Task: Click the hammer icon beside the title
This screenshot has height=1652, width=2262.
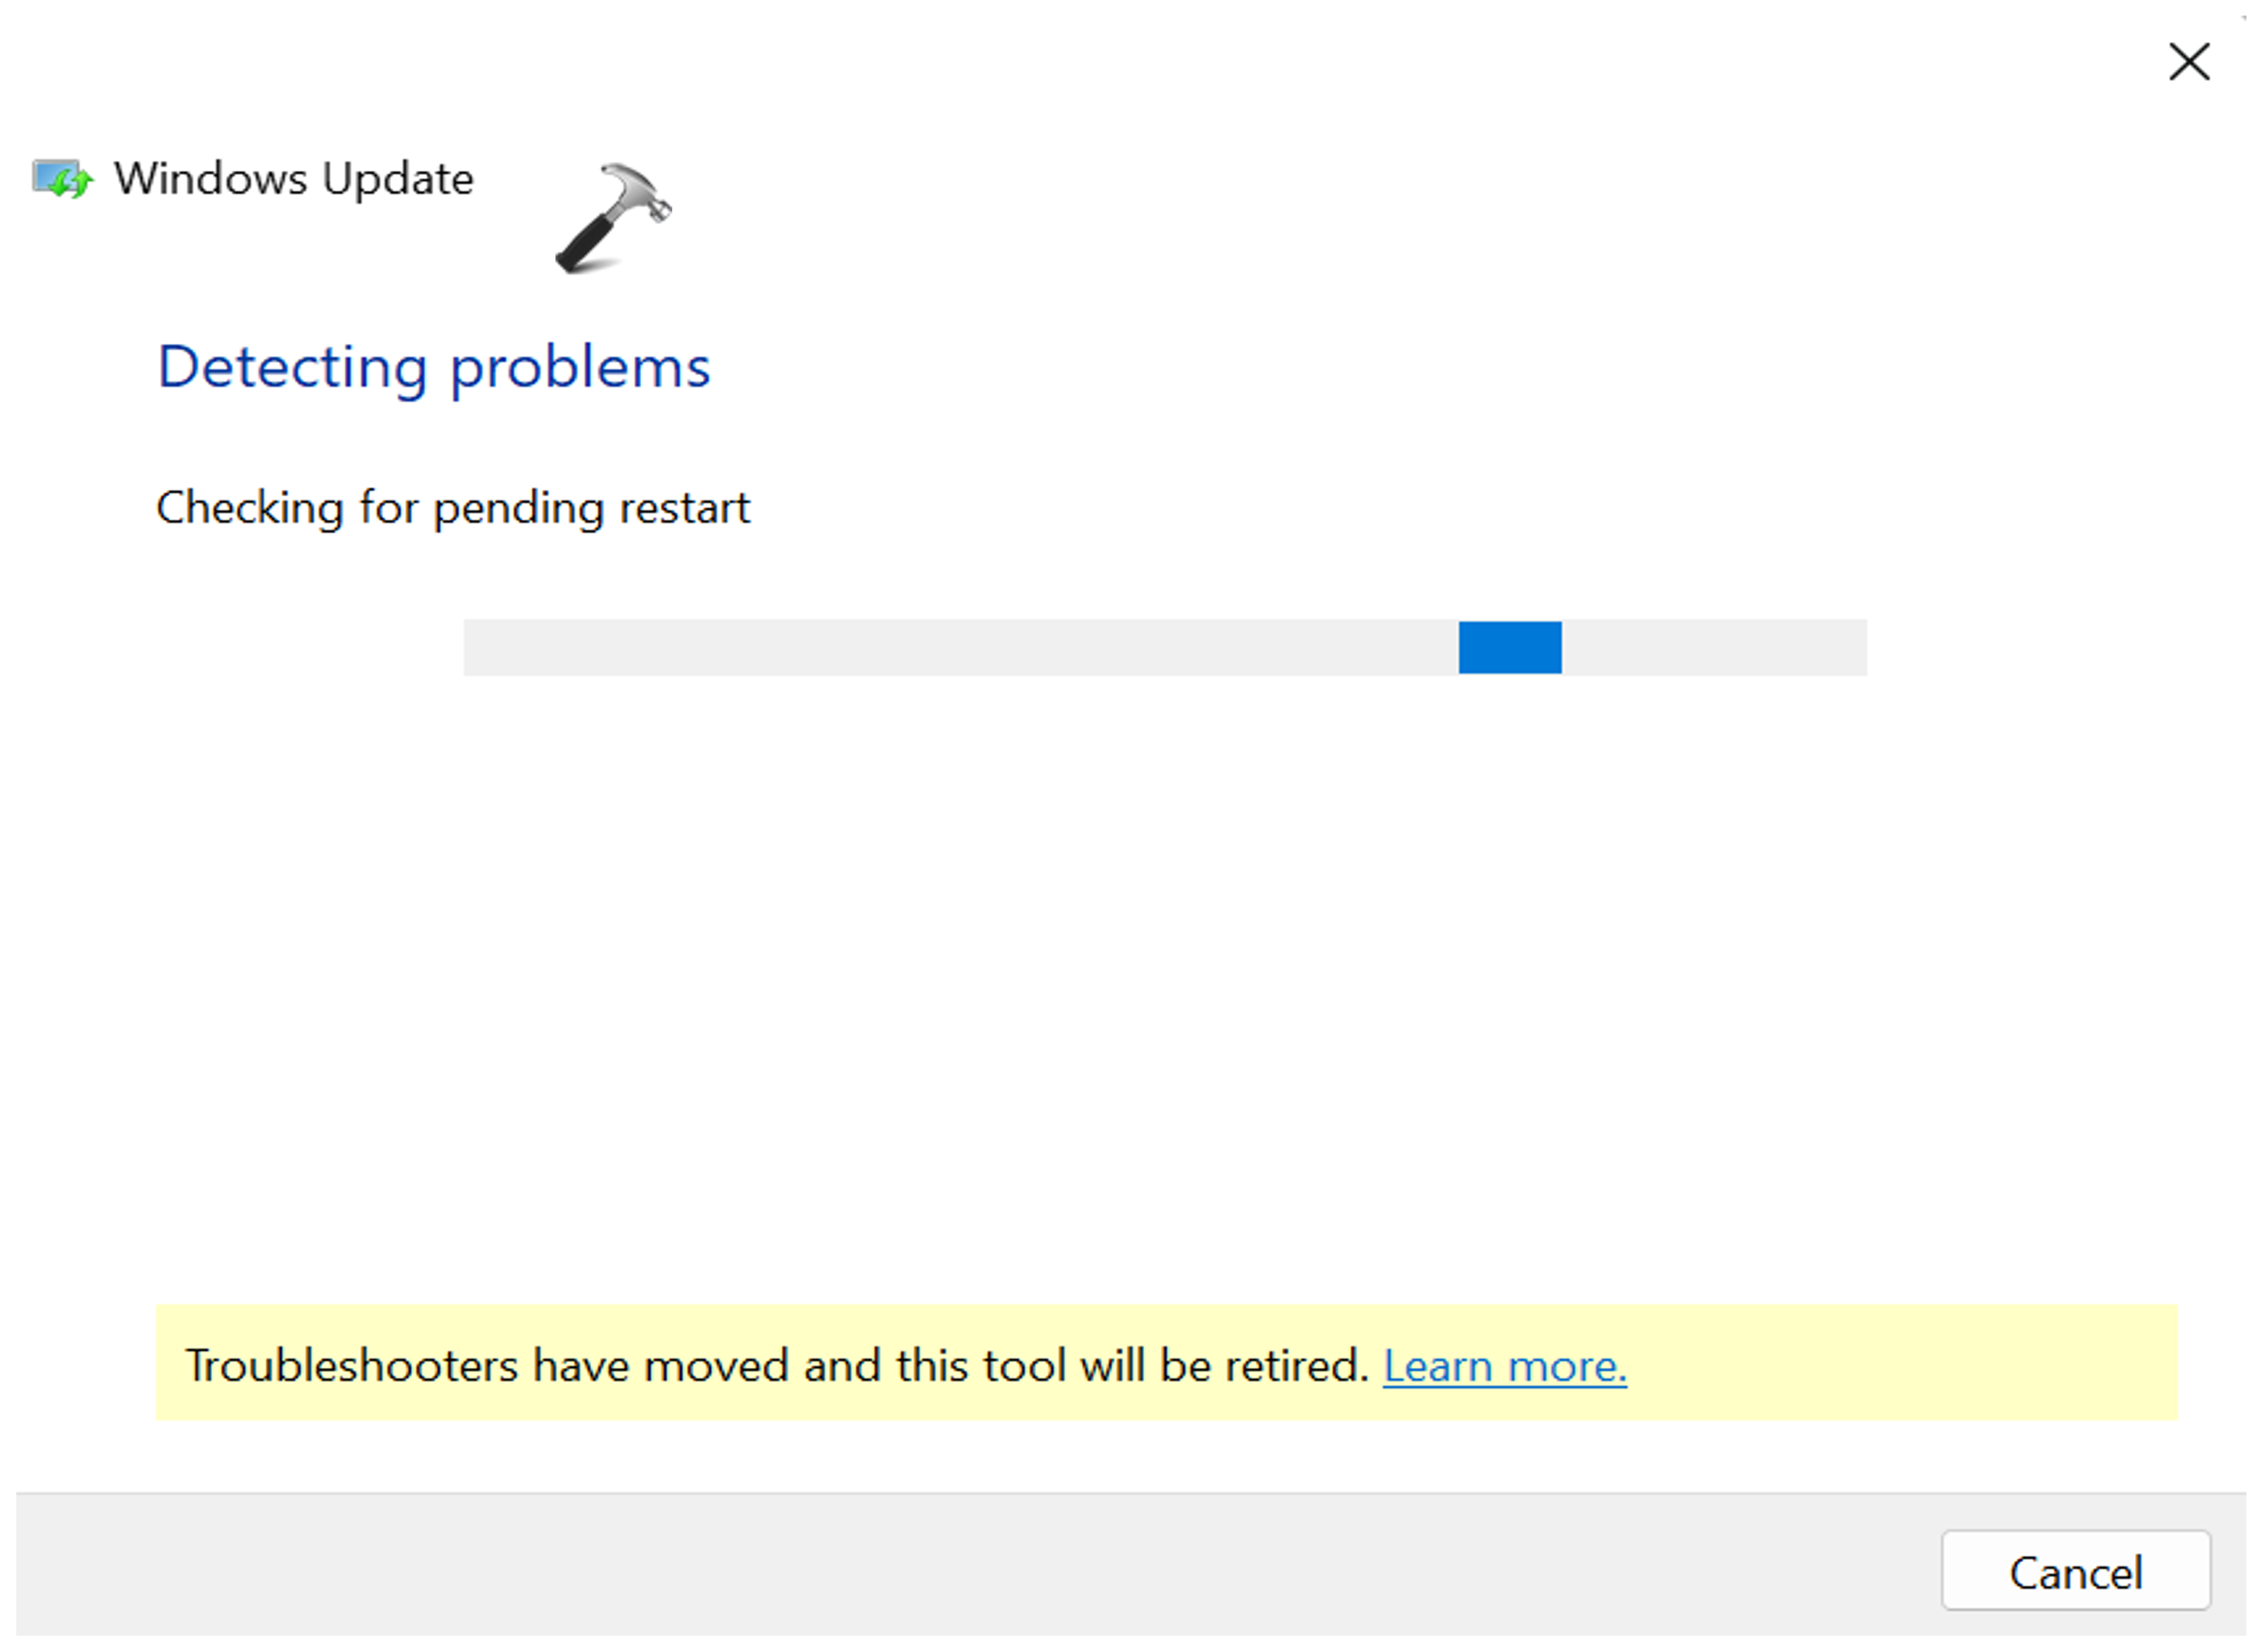Action: coord(614,217)
